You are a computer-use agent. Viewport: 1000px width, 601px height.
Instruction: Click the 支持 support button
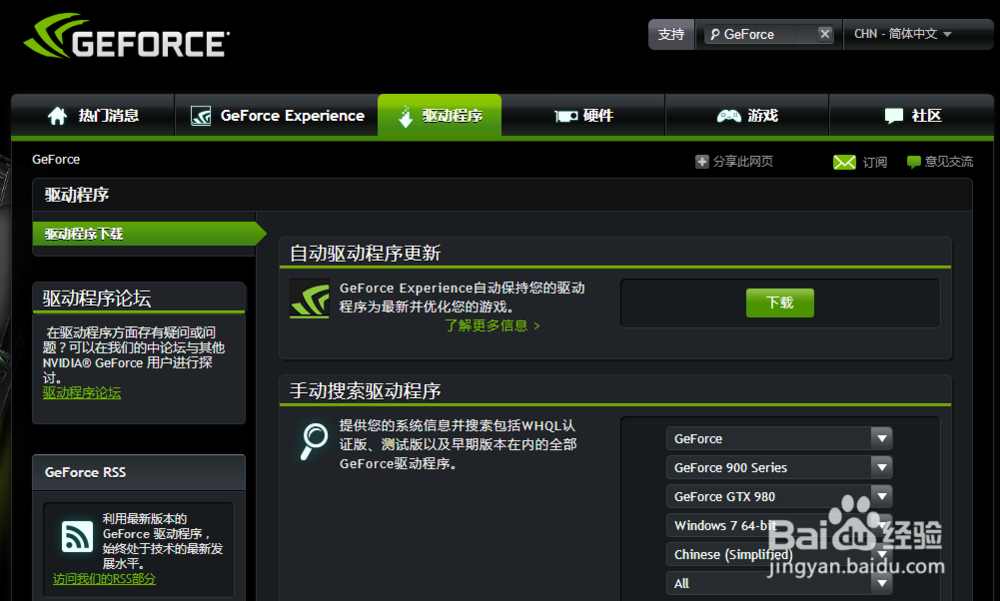point(671,34)
